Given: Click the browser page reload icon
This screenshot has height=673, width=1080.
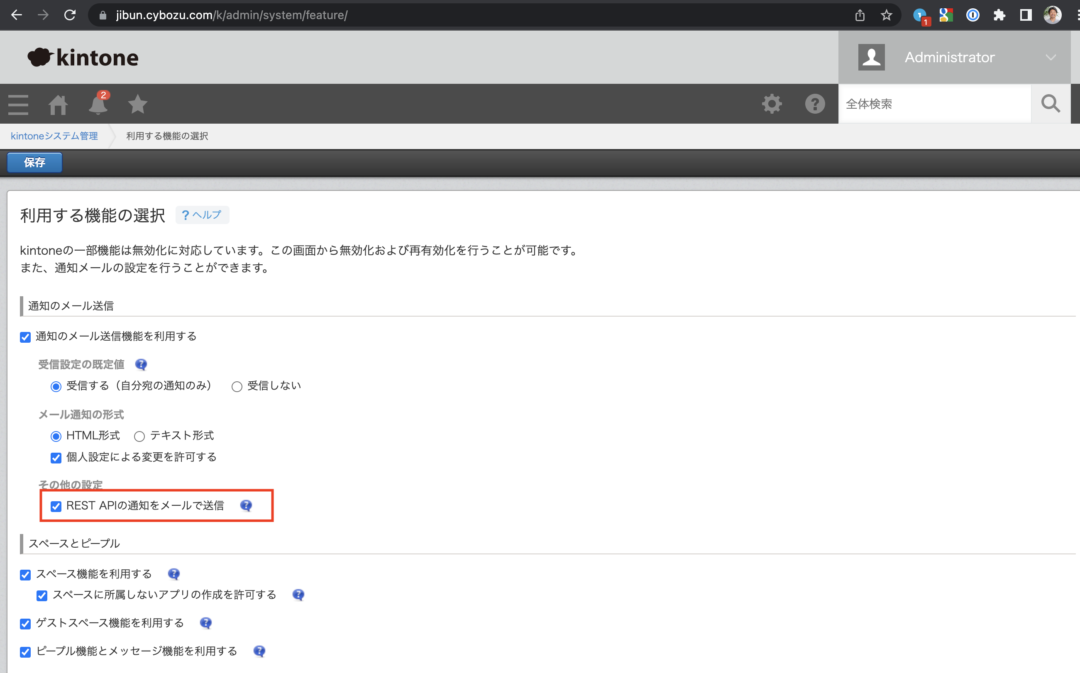Looking at the screenshot, I should point(68,15).
